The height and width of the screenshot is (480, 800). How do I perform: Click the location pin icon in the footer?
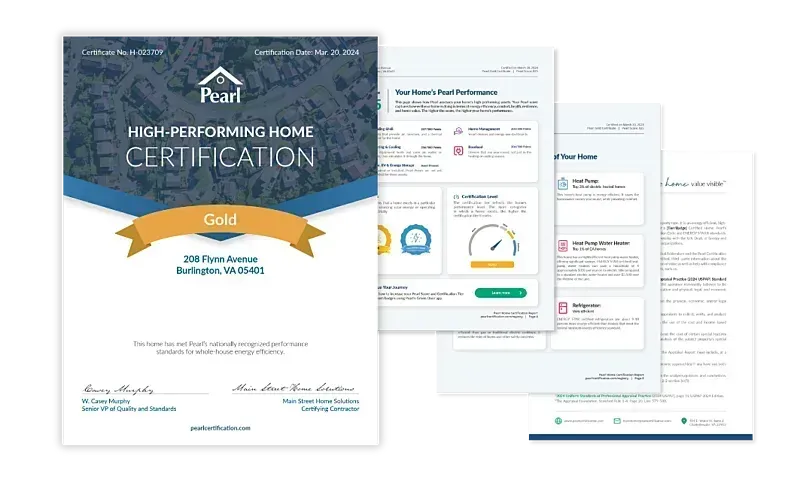tap(684, 421)
